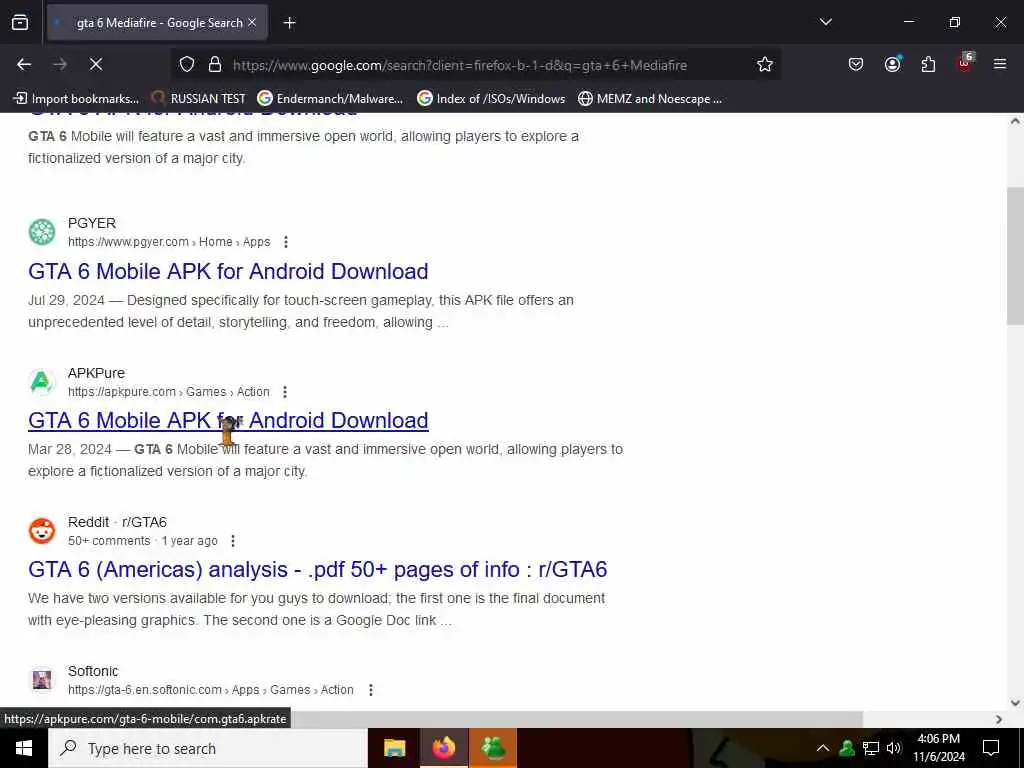View site security padlock info

pyautogui.click(x=215, y=64)
